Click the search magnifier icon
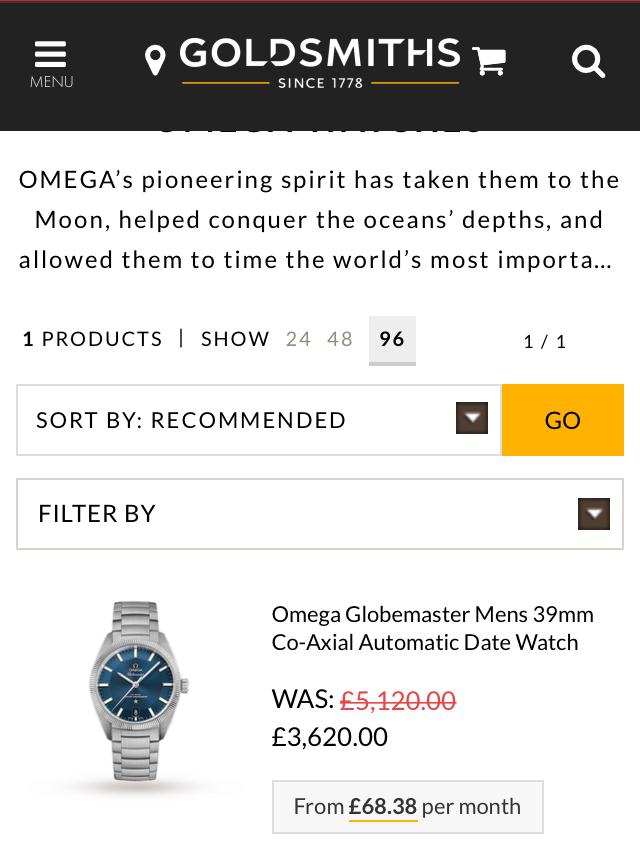This screenshot has height=859, width=640. tap(588, 62)
